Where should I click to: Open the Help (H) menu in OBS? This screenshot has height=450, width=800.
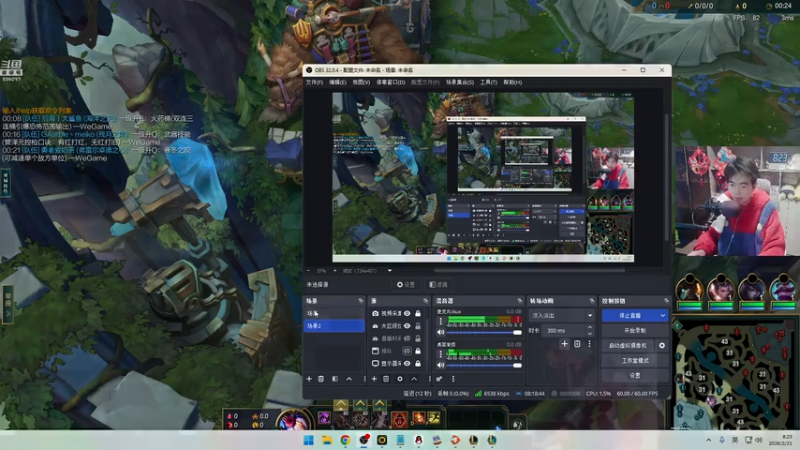pyautogui.click(x=513, y=82)
